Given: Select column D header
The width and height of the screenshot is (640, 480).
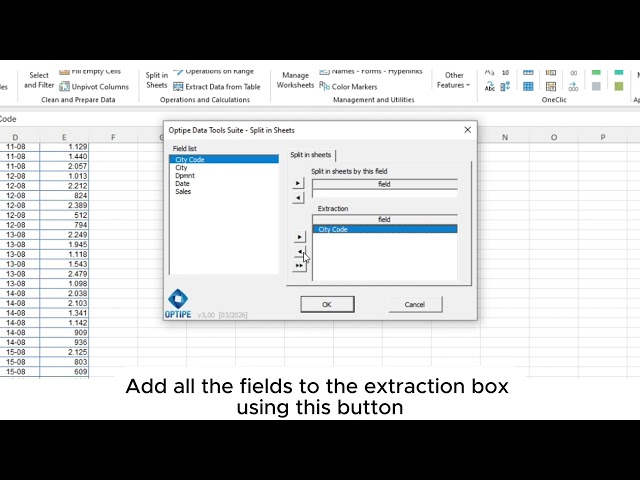Looking at the screenshot, I should (x=15, y=138).
